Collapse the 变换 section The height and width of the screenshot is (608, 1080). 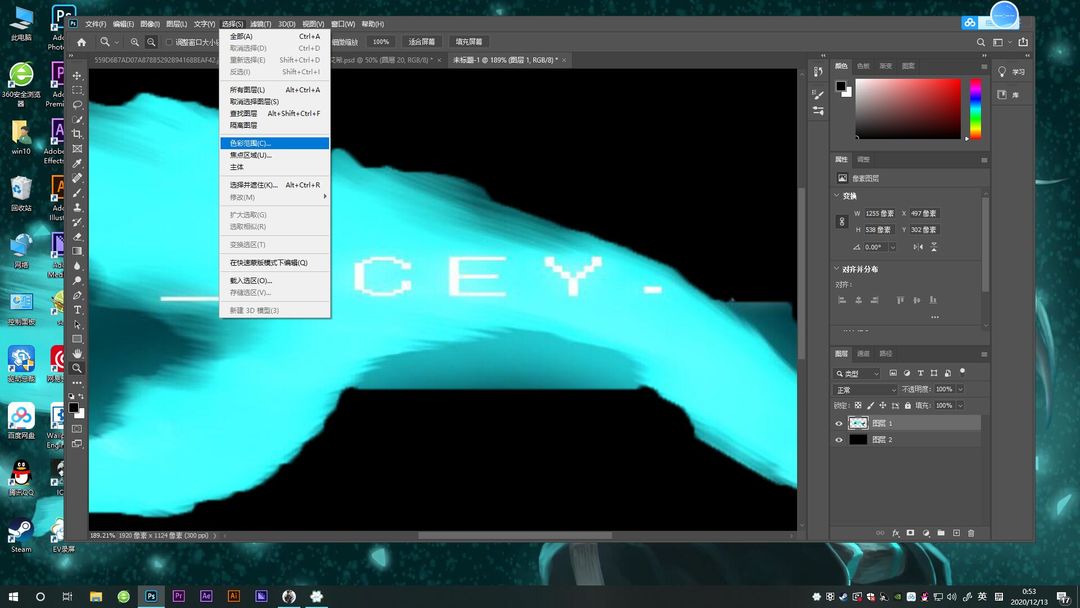tap(837, 196)
